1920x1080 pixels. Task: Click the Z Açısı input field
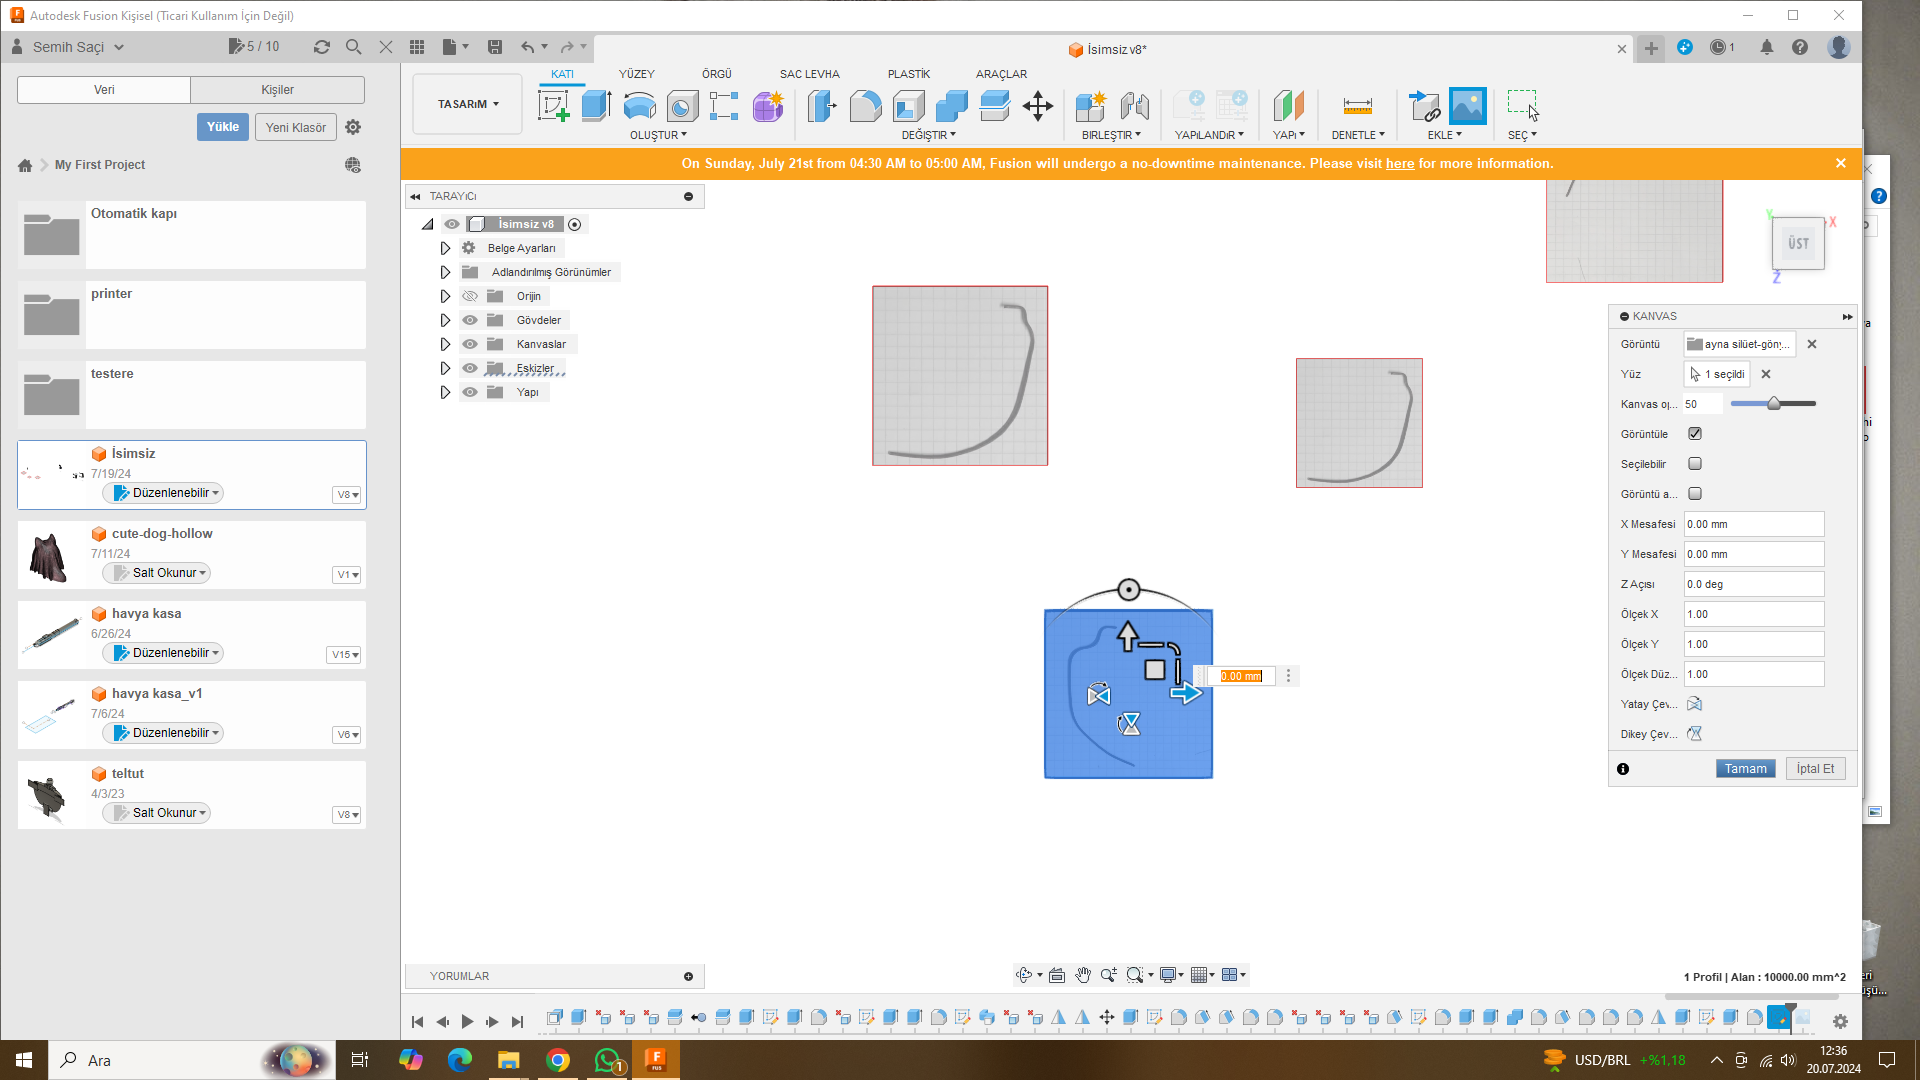[x=1753, y=584]
